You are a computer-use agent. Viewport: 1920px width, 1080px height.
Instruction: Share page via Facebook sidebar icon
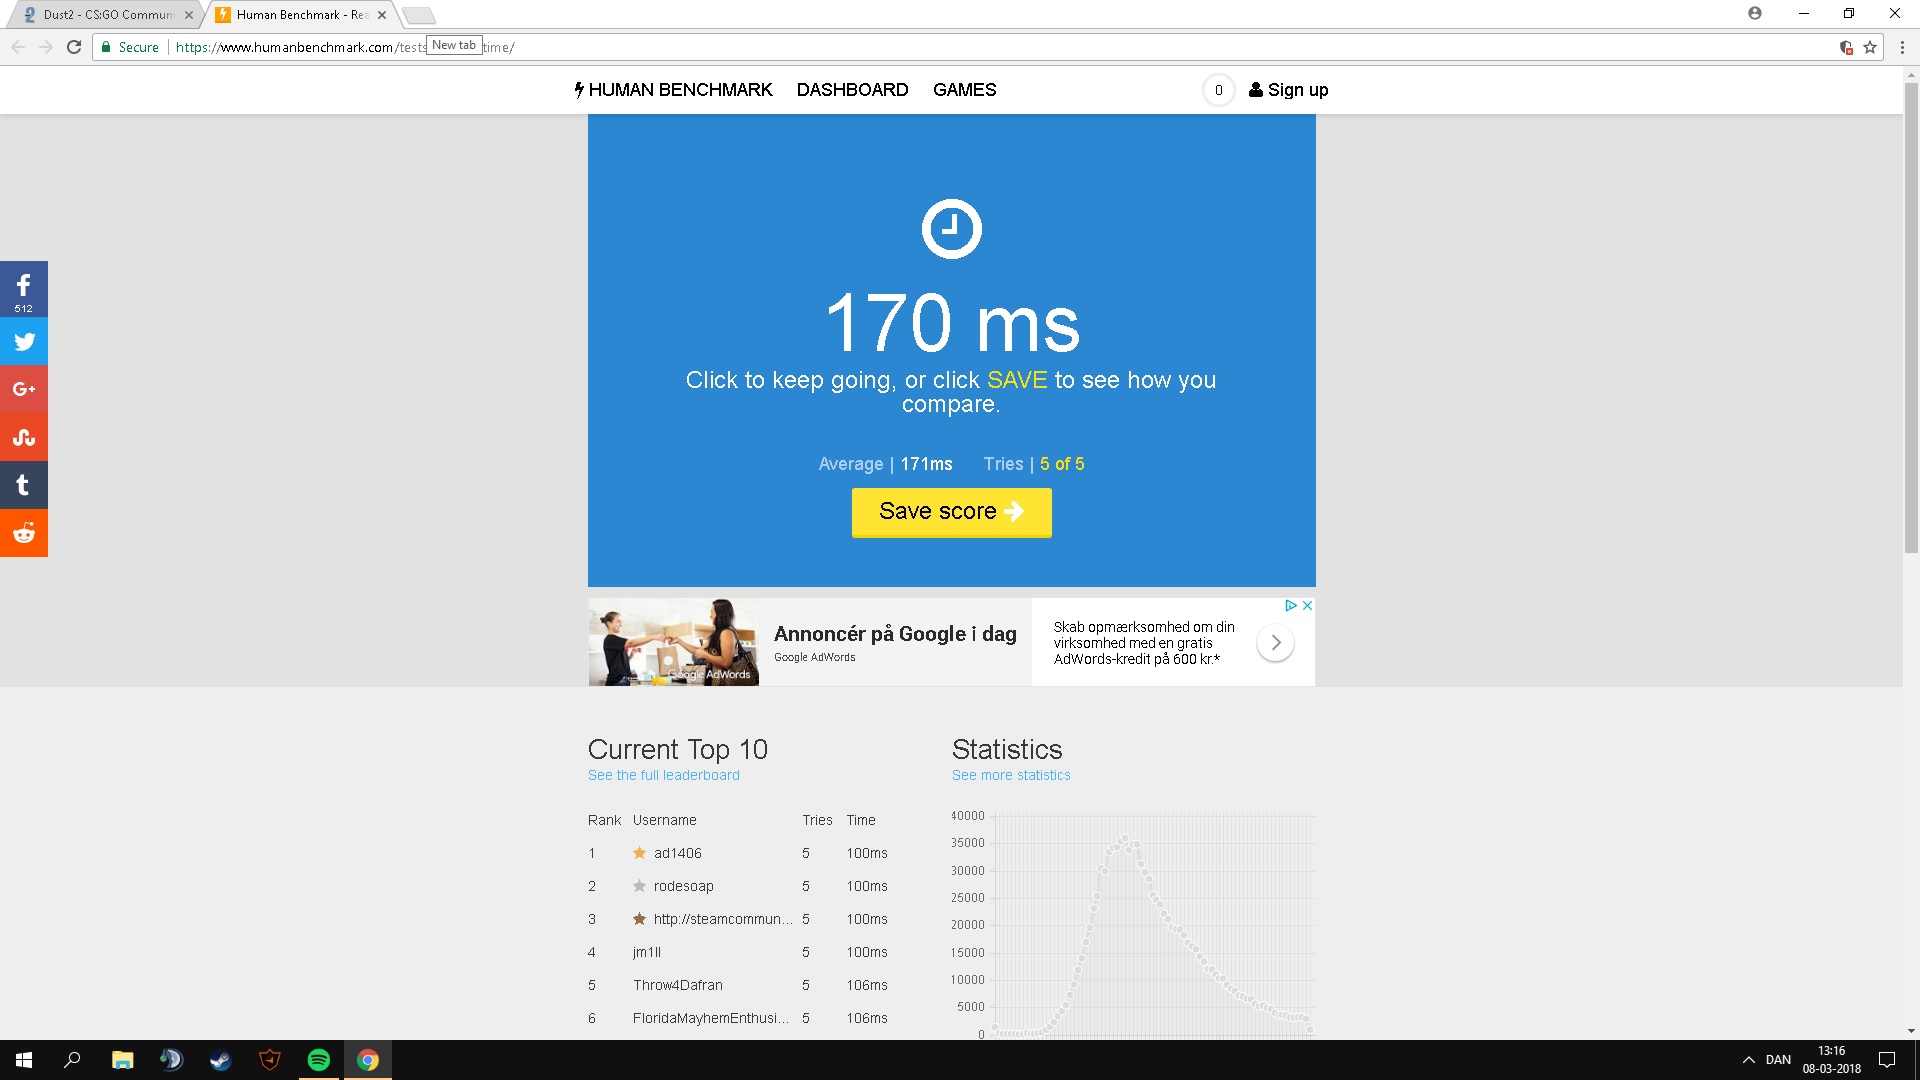click(x=24, y=289)
